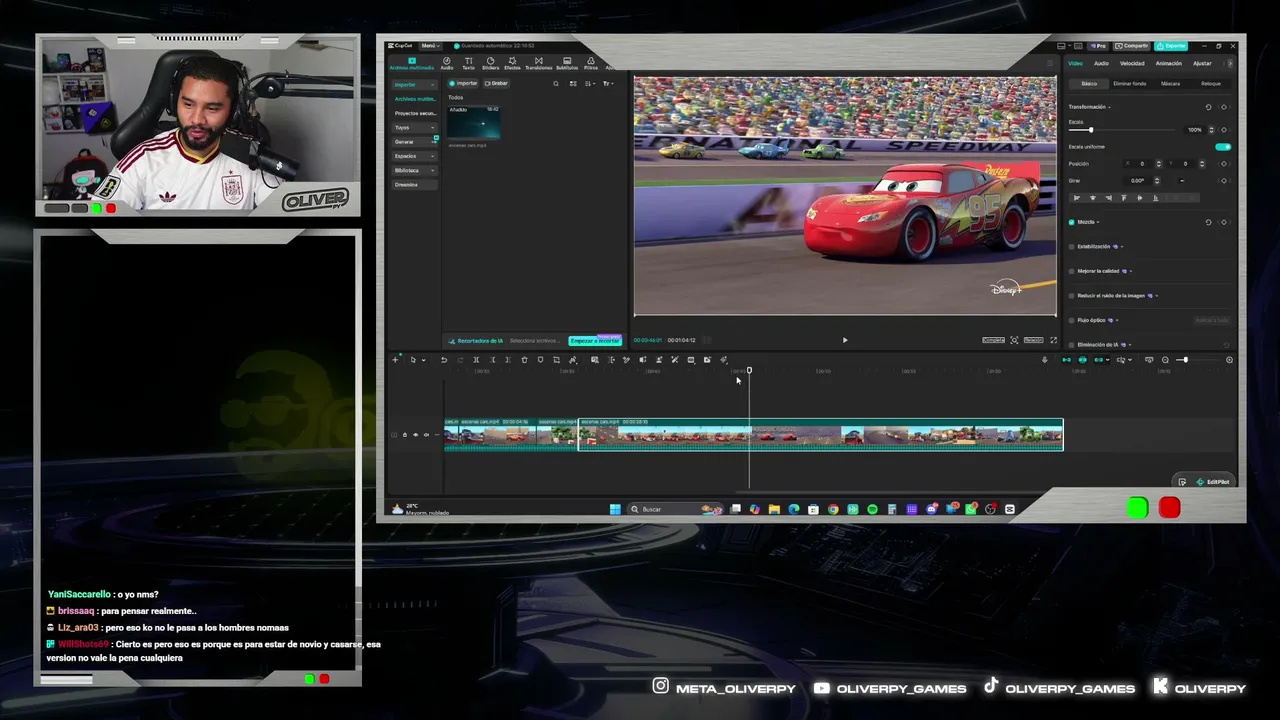Open Spotify from the Windows taskbar

(872, 509)
